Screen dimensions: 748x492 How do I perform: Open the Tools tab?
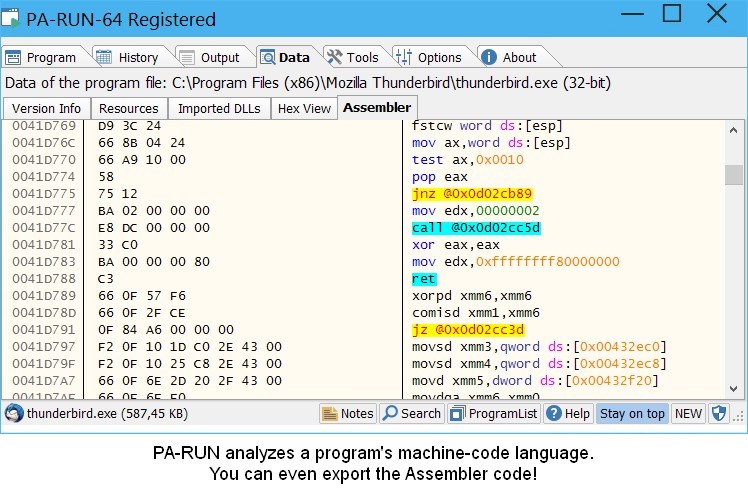[x=351, y=57]
